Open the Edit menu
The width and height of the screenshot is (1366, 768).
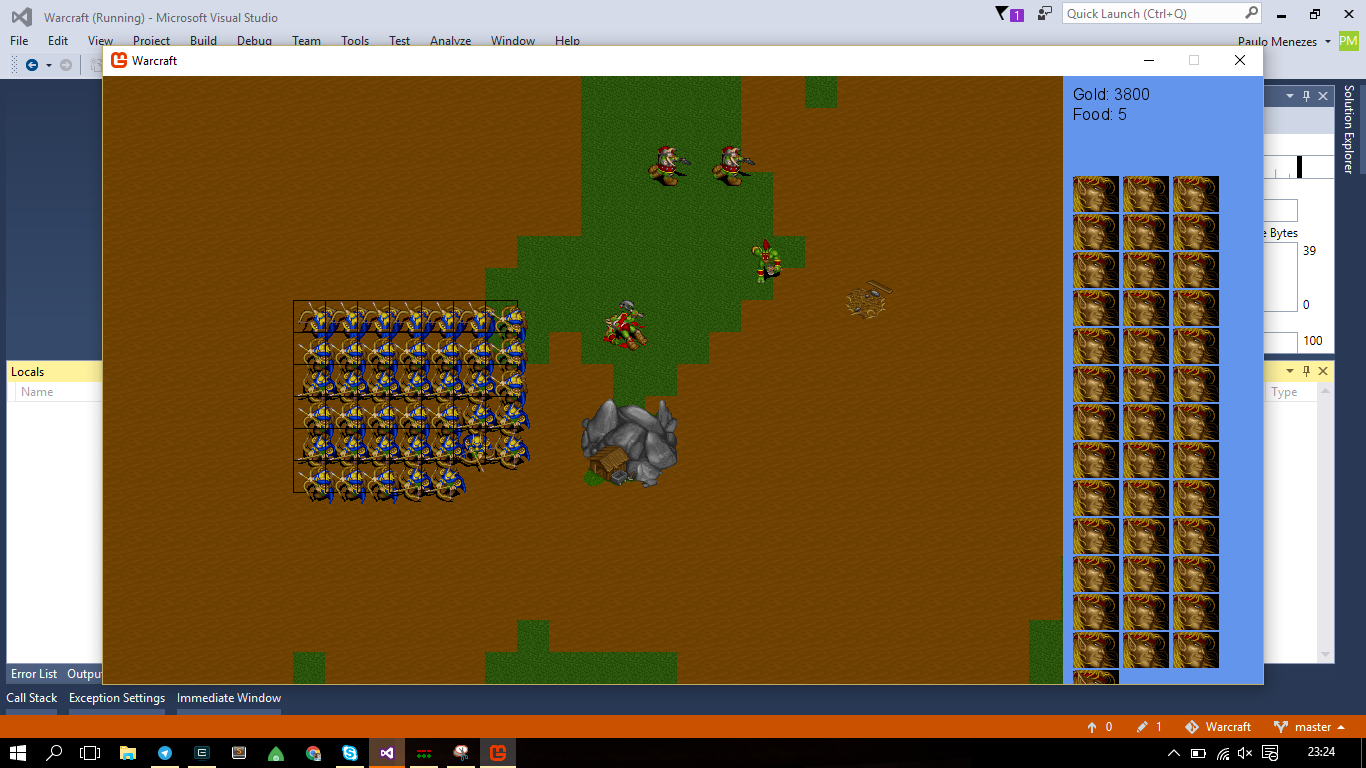(58, 41)
